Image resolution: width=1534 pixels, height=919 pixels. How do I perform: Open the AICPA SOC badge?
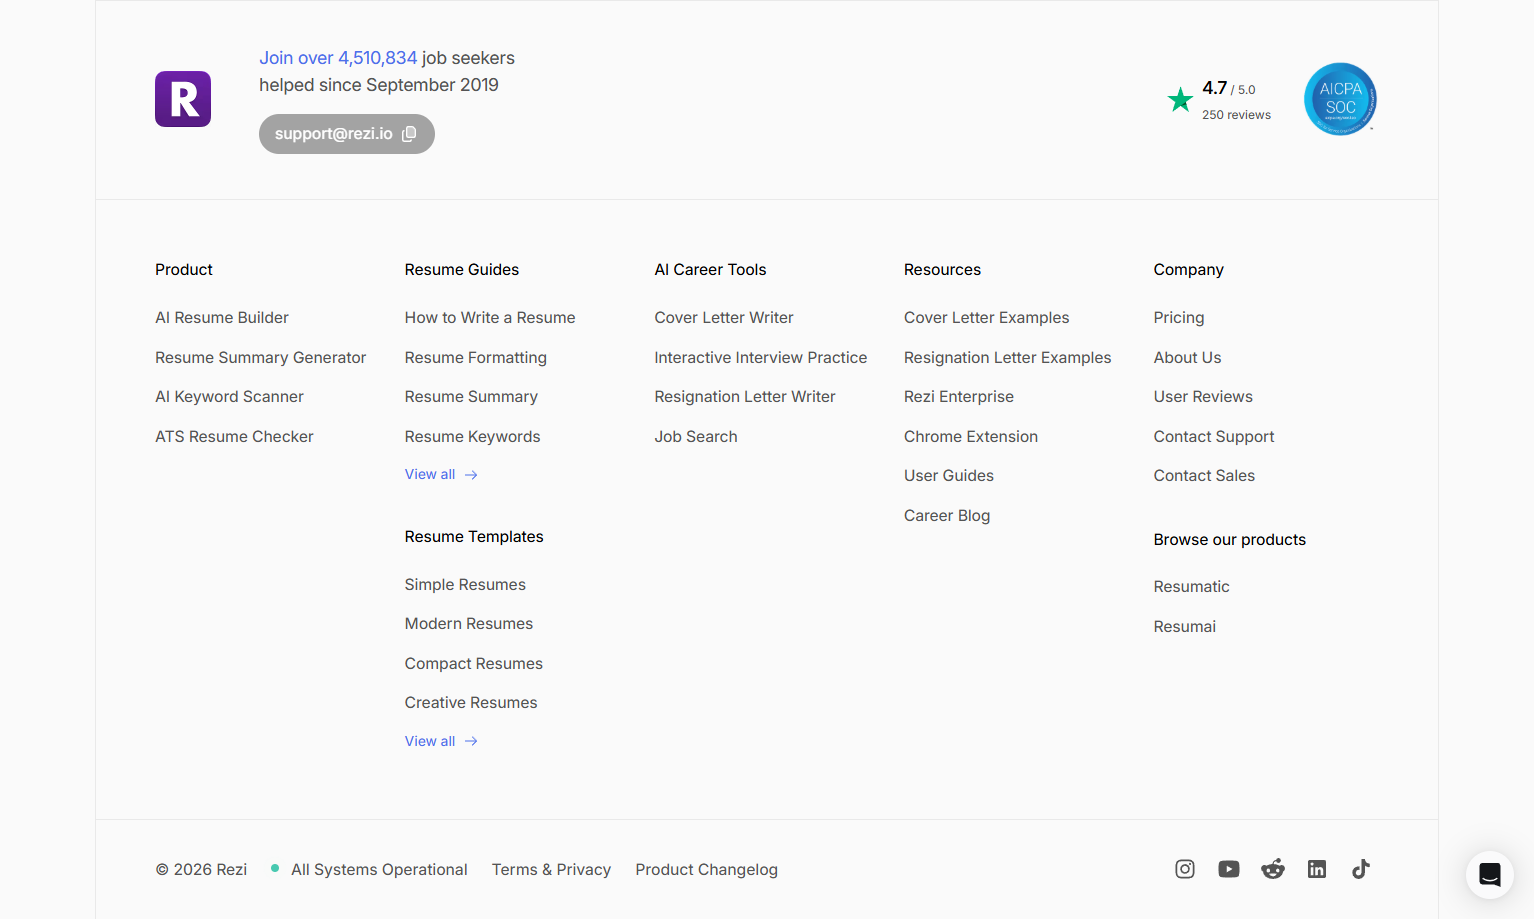[1340, 99]
